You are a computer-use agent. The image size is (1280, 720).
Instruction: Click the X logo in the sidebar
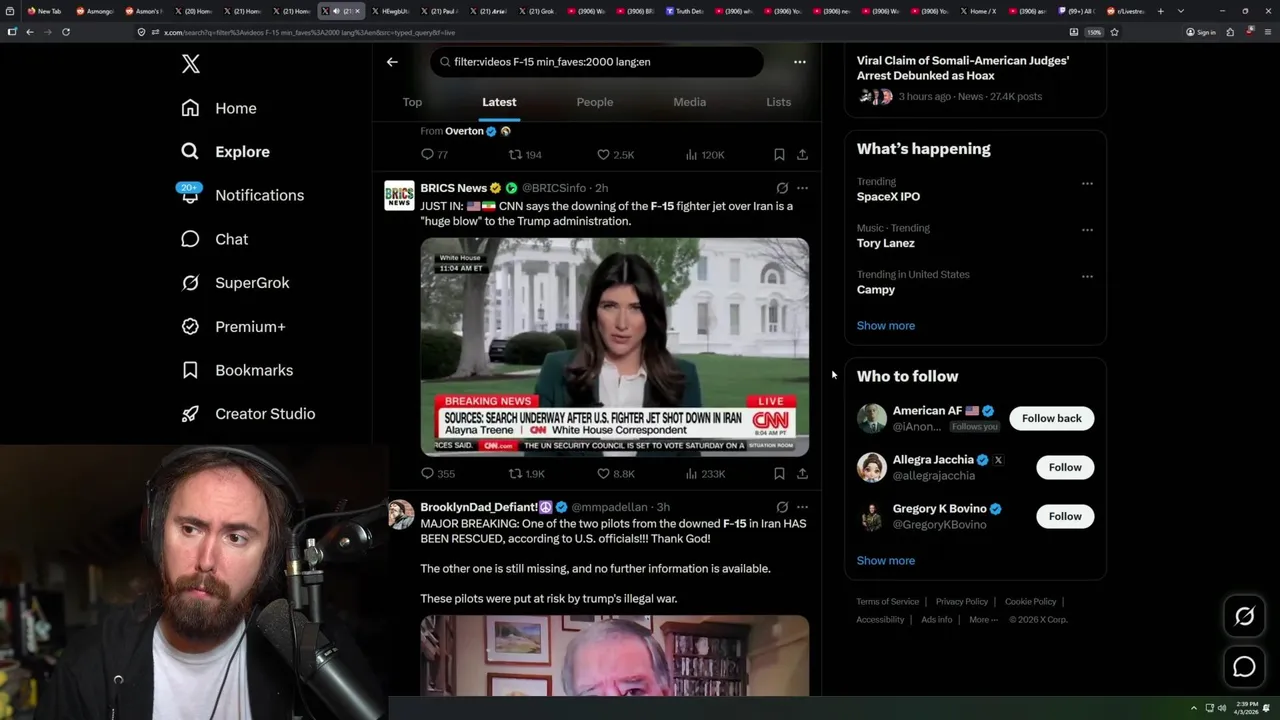point(191,65)
